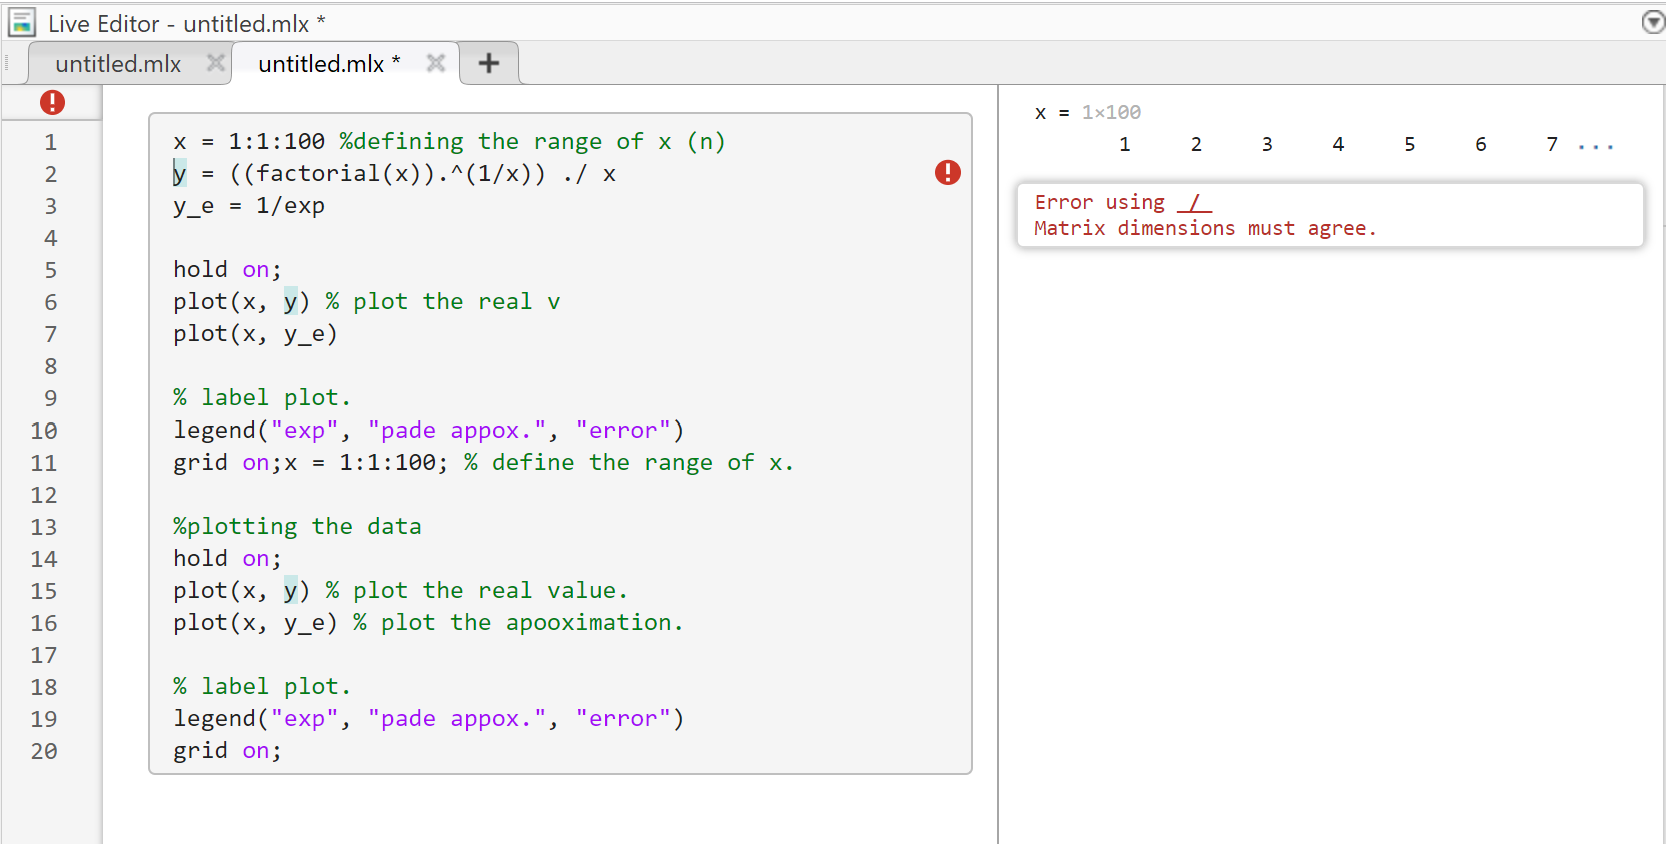Click the '%defining the range of x (n)' comment

(x=532, y=142)
